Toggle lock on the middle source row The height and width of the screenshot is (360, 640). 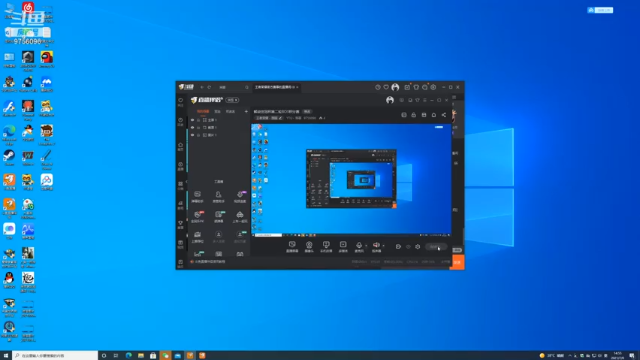click(x=199, y=127)
